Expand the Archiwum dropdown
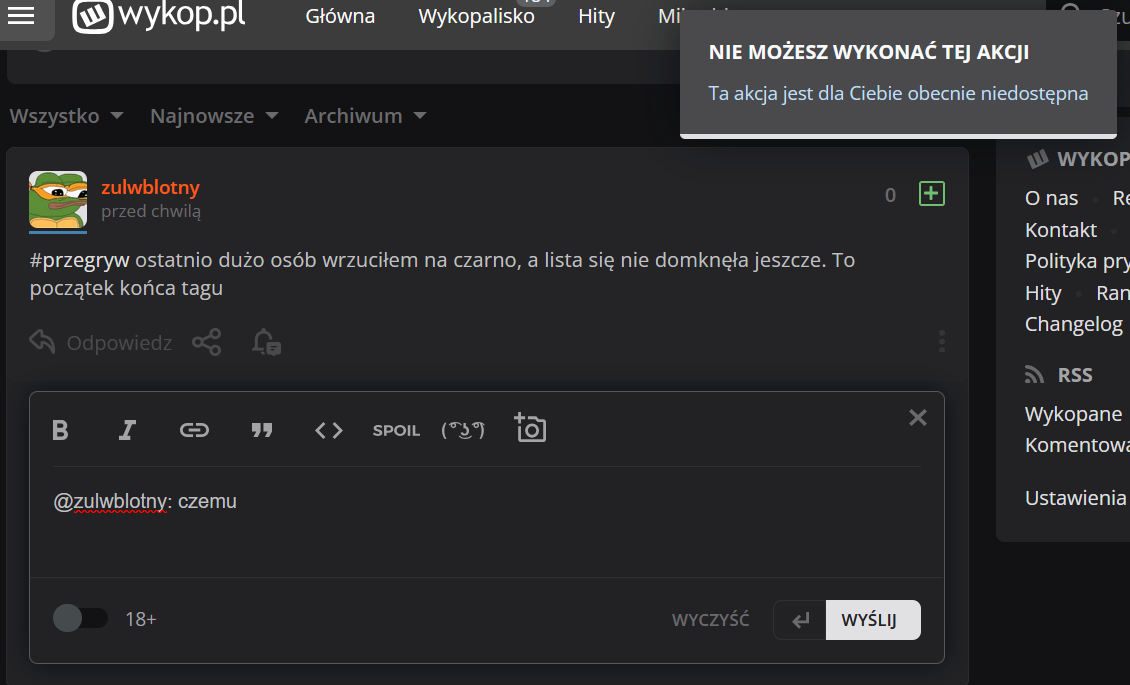This screenshot has width=1130, height=685. (x=365, y=116)
